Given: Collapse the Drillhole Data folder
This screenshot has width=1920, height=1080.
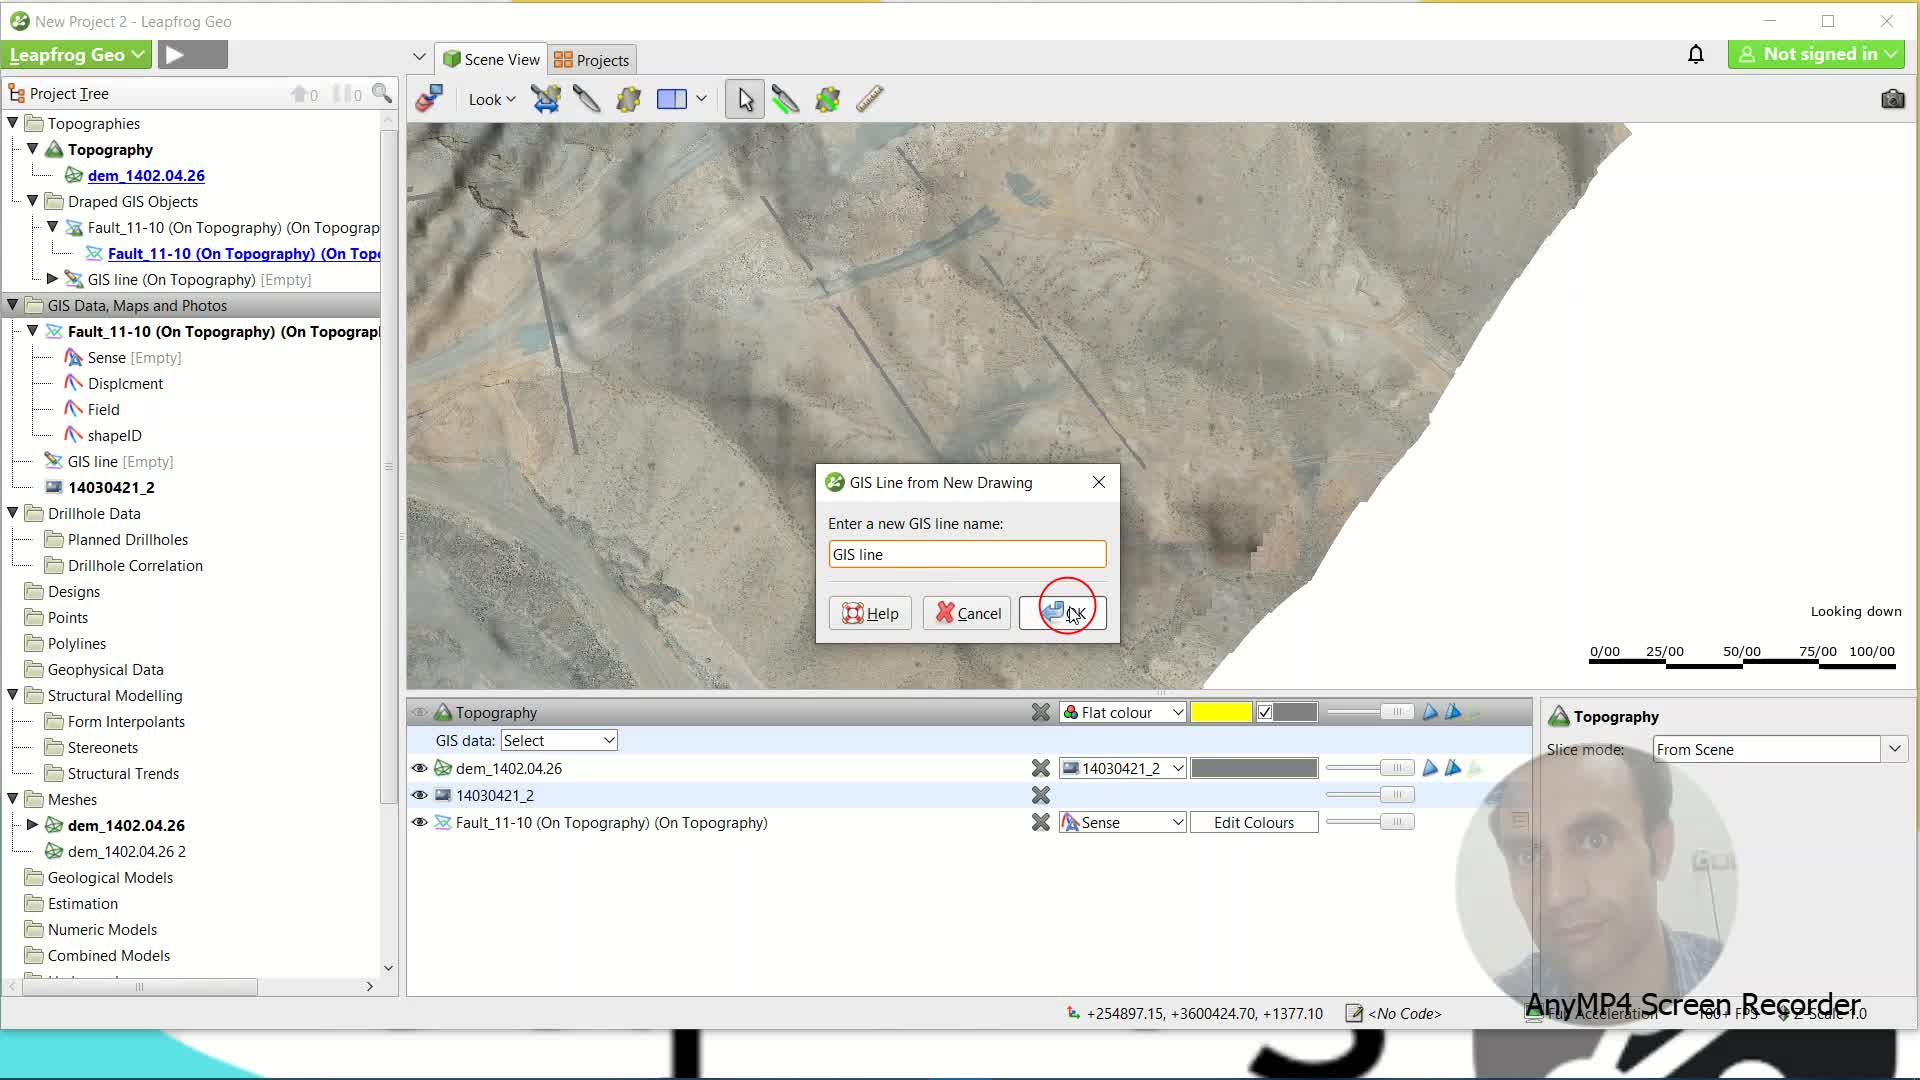Looking at the screenshot, I should (13, 513).
